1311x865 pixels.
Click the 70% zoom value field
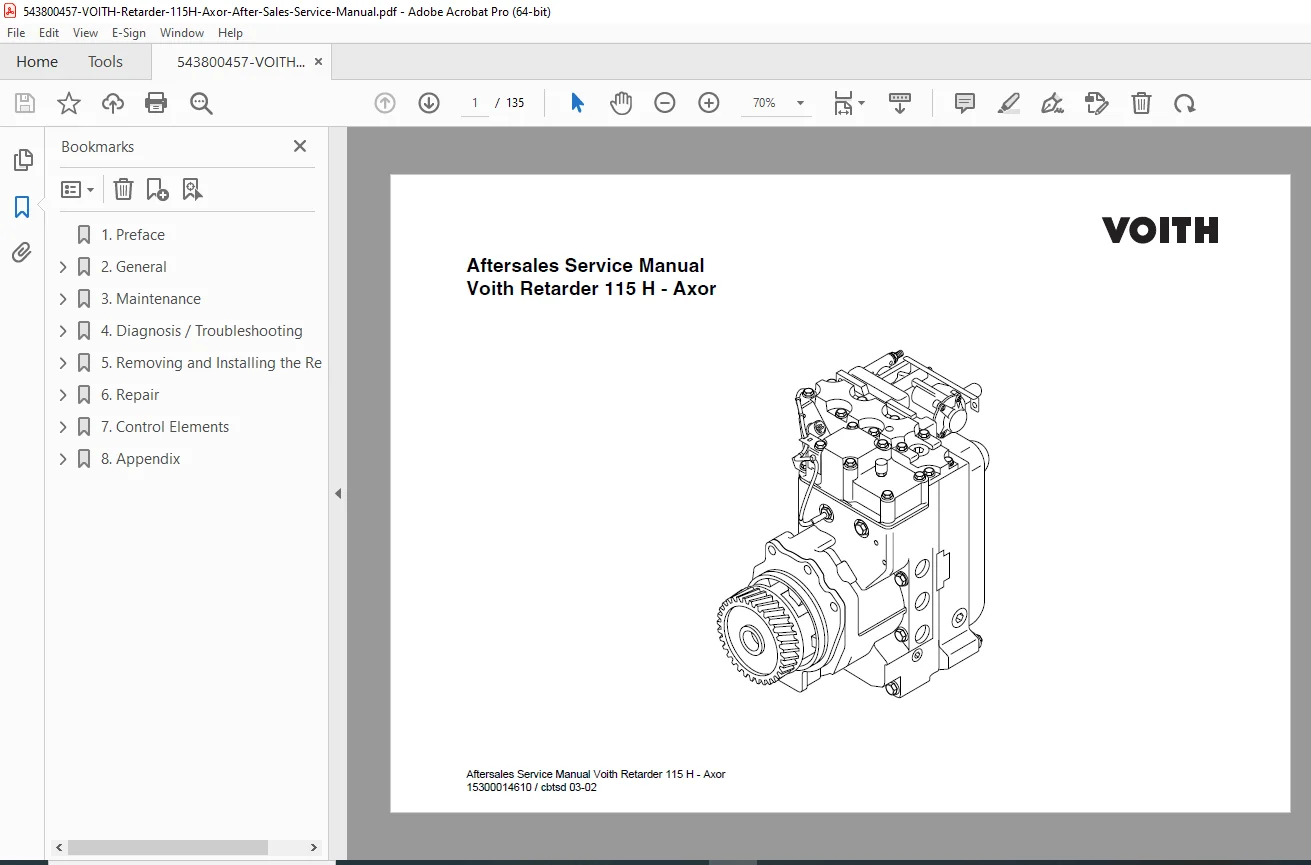(765, 103)
